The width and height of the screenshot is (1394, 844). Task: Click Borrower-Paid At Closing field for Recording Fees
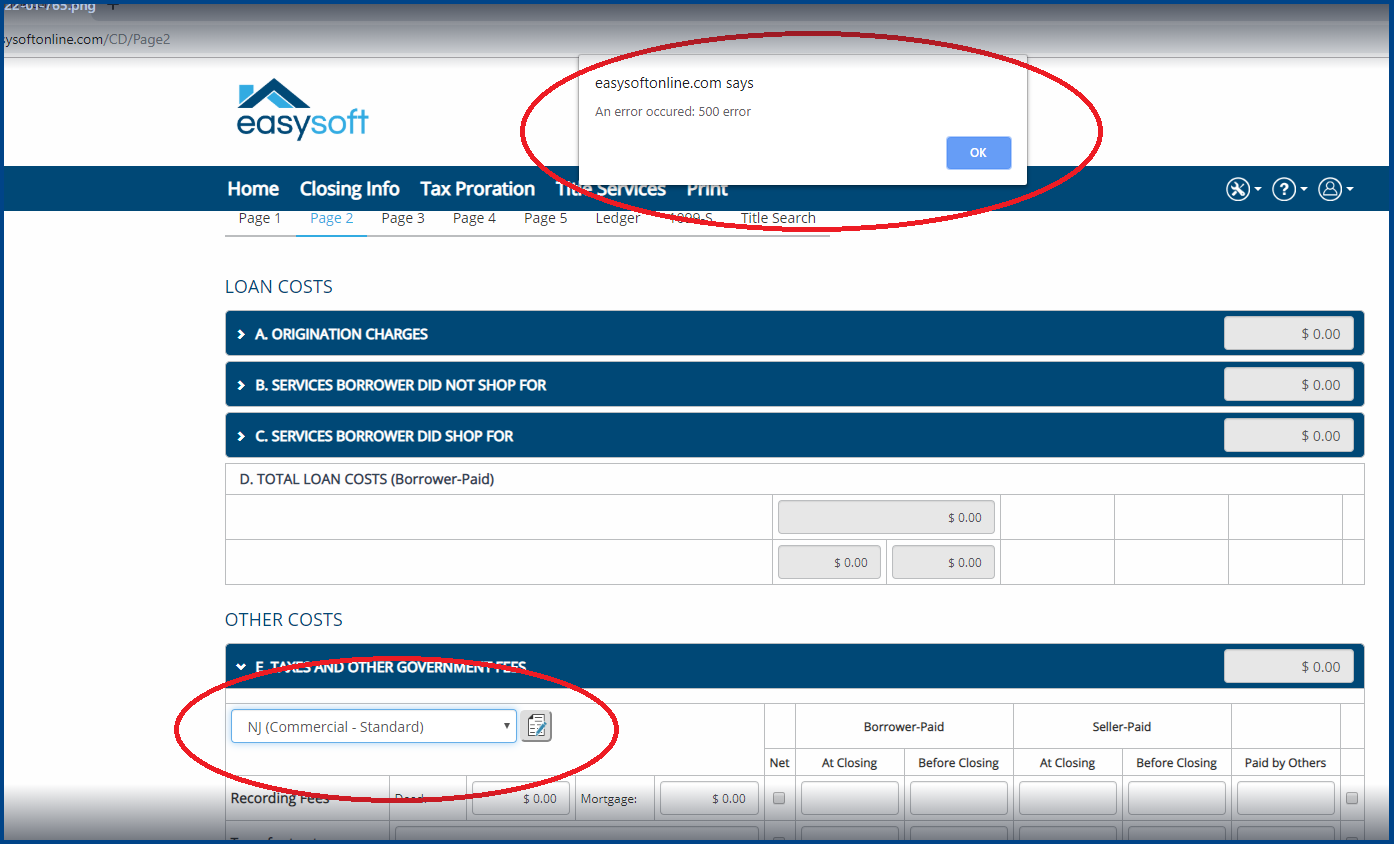click(850, 798)
